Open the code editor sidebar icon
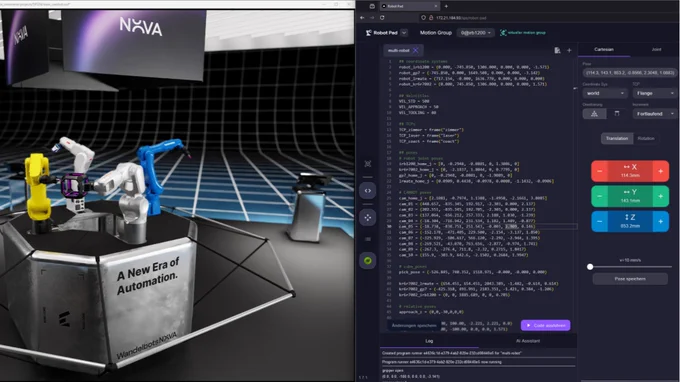 368,191
